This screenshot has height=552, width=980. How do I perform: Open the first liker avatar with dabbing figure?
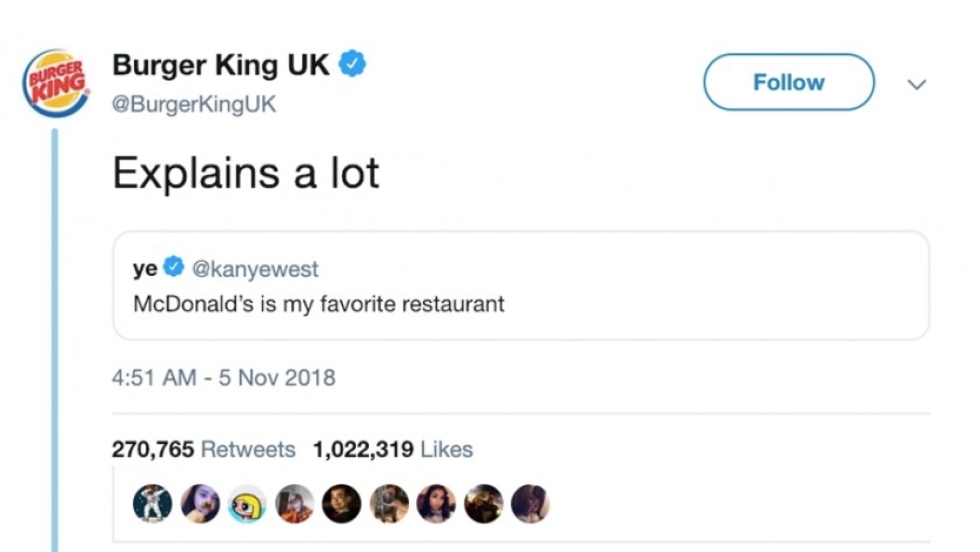pos(152,505)
